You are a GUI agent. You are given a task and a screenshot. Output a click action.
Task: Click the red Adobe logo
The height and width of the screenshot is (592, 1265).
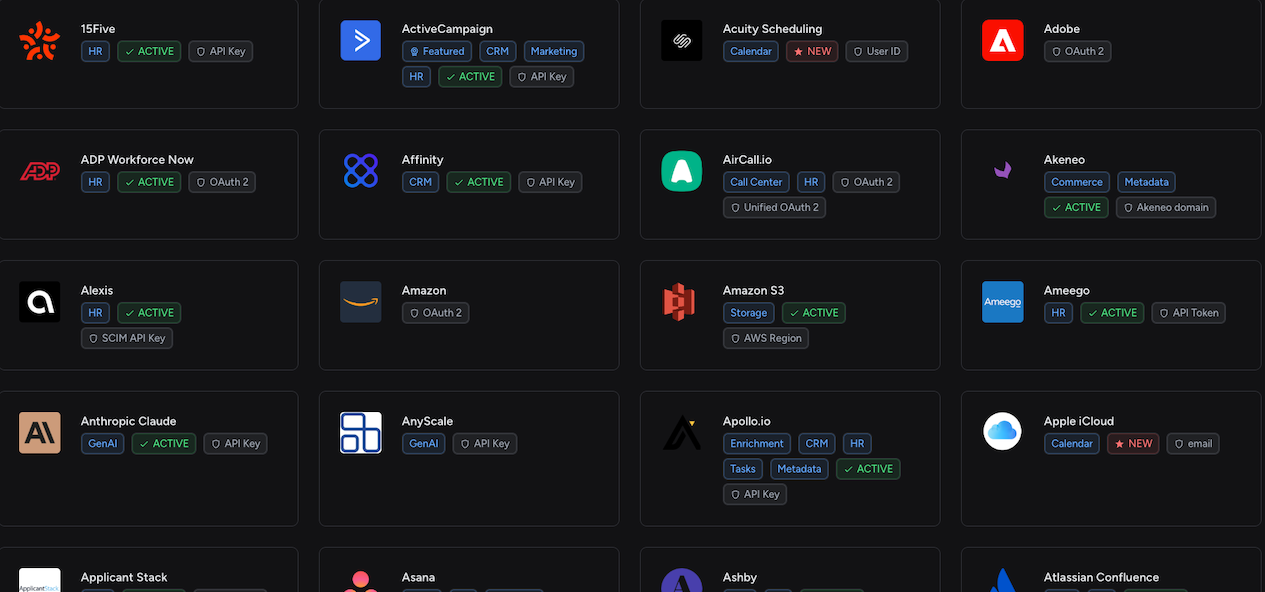click(x=1002, y=41)
